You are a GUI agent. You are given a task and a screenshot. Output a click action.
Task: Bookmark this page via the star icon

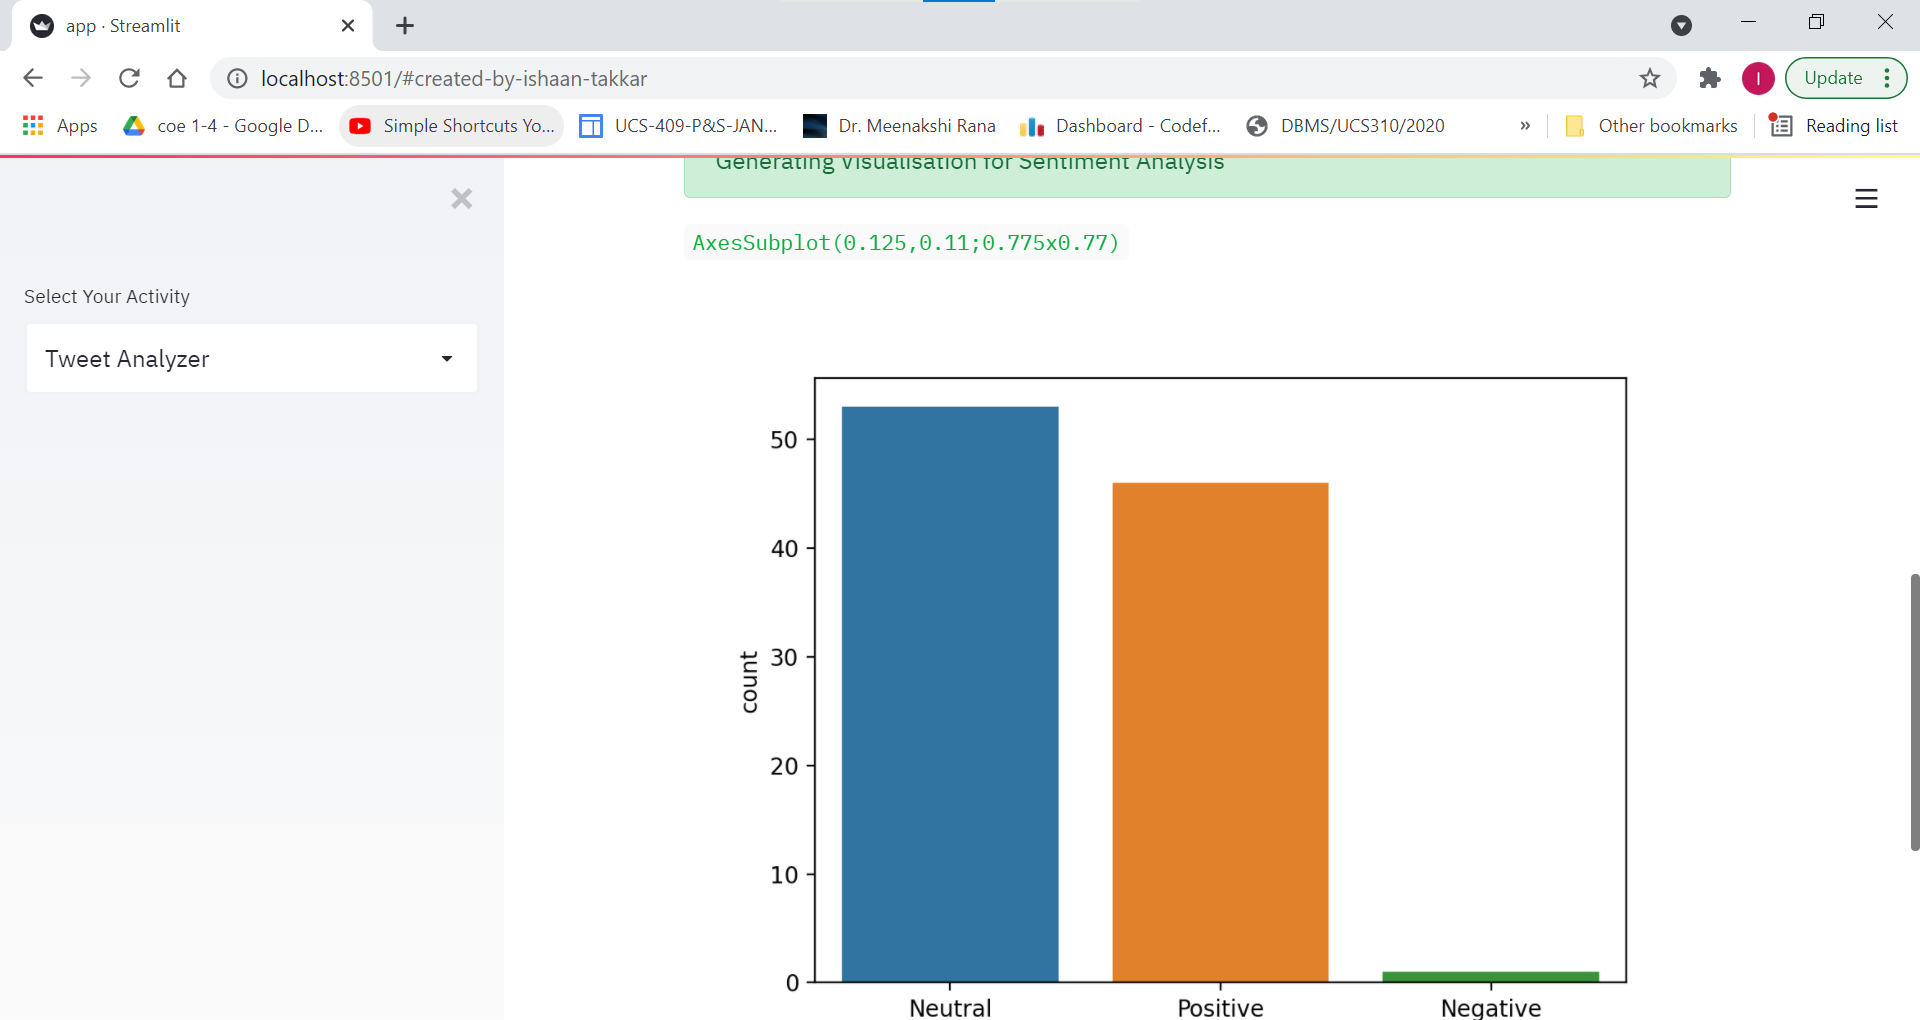tap(1650, 78)
